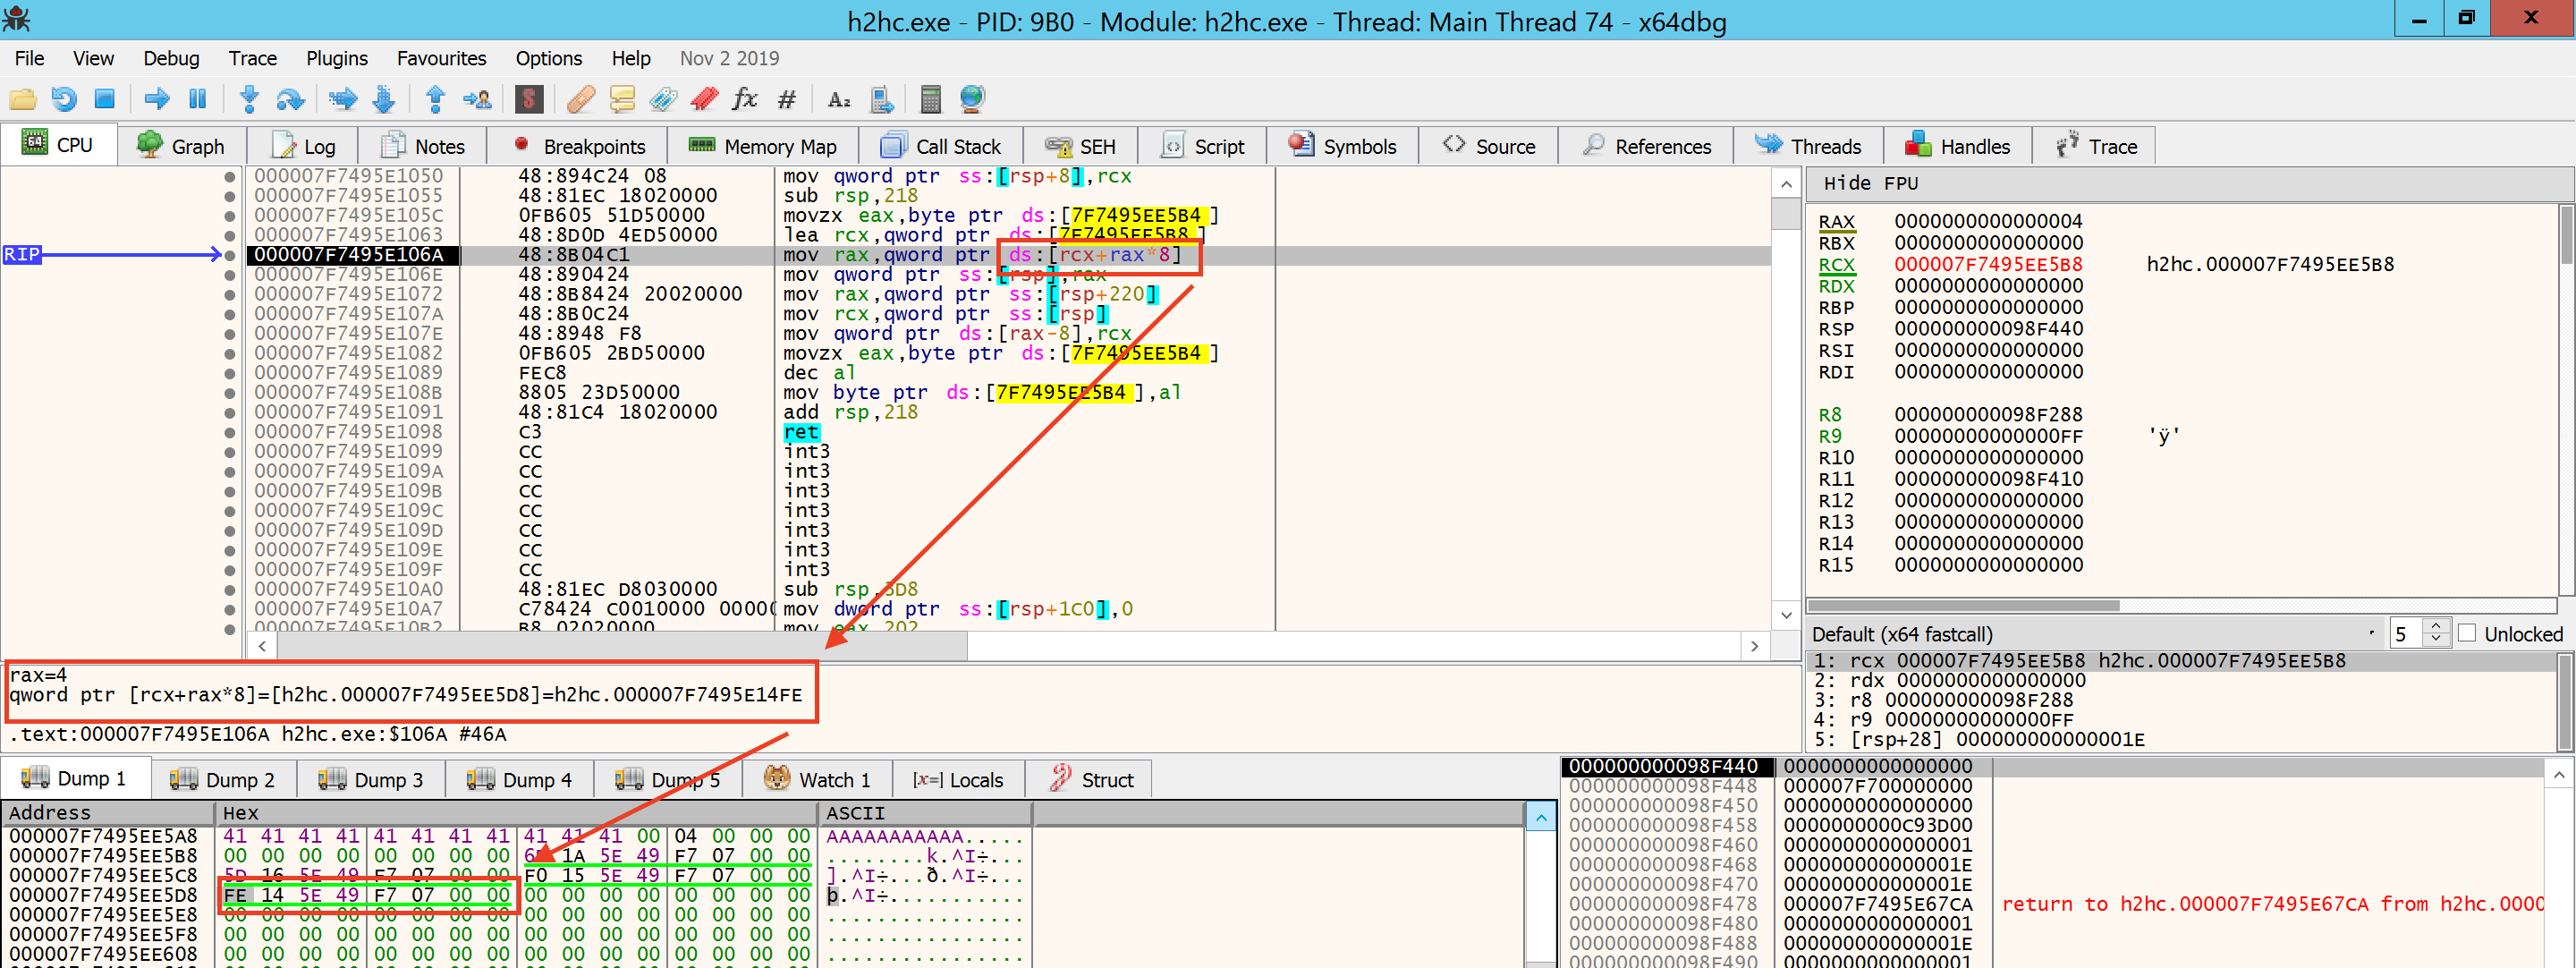Open the Calculator icon

pos(930,99)
